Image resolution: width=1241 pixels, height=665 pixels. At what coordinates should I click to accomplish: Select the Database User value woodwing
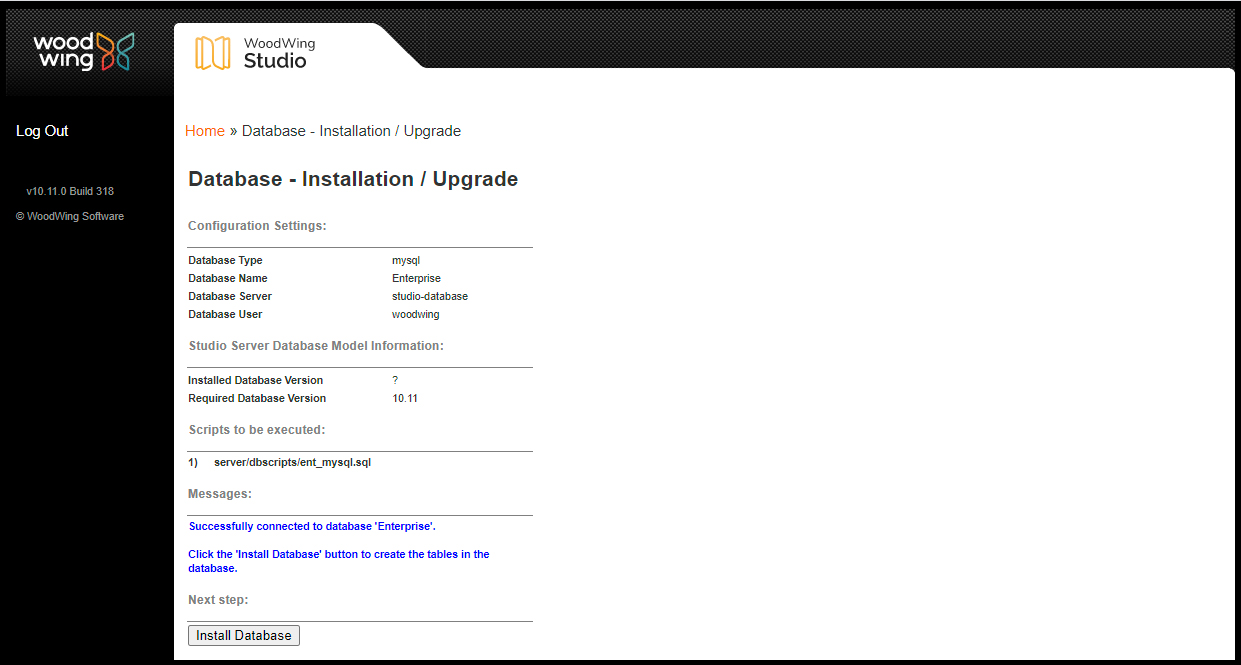[x=415, y=314]
